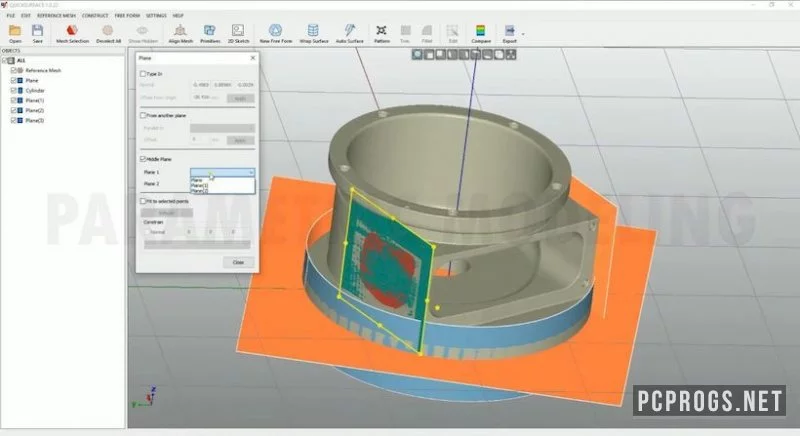Toggle the Plane(1) object checkbox
The image size is (800, 436).
[14, 100]
